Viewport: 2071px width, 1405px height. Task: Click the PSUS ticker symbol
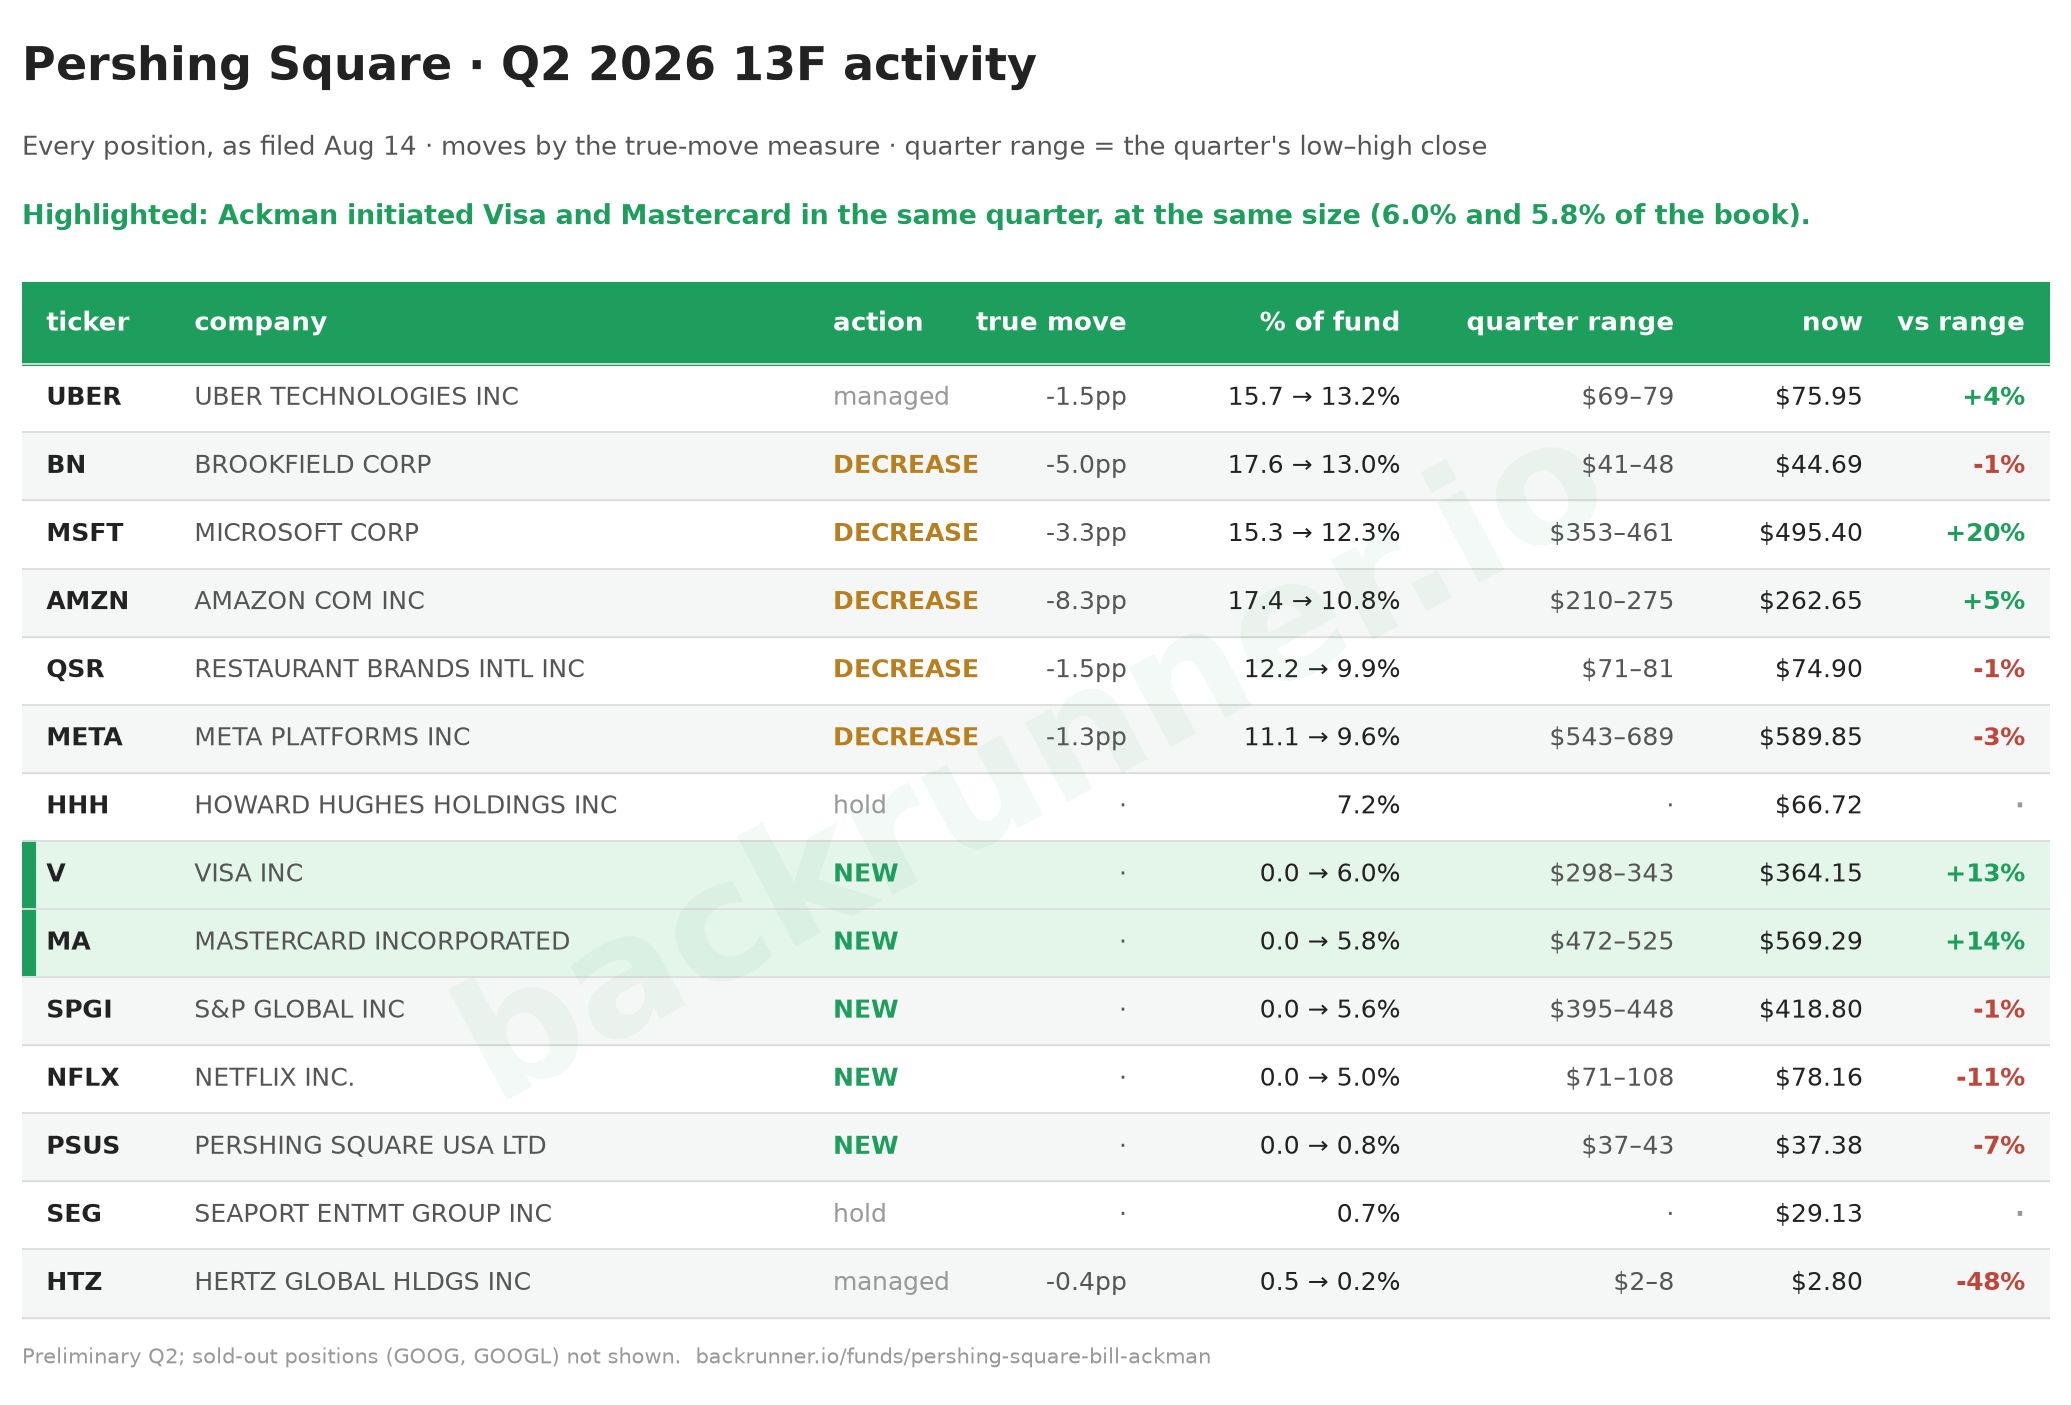click(83, 1145)
